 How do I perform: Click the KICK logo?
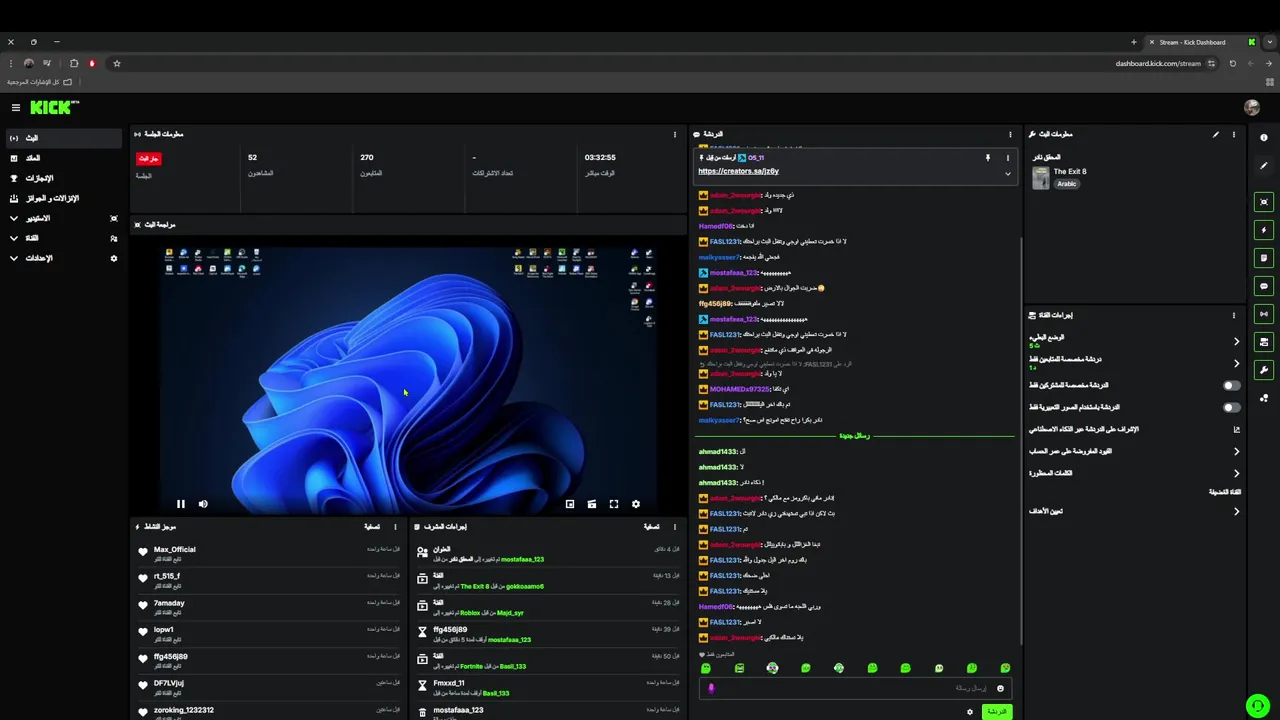(x=54, y=107)
